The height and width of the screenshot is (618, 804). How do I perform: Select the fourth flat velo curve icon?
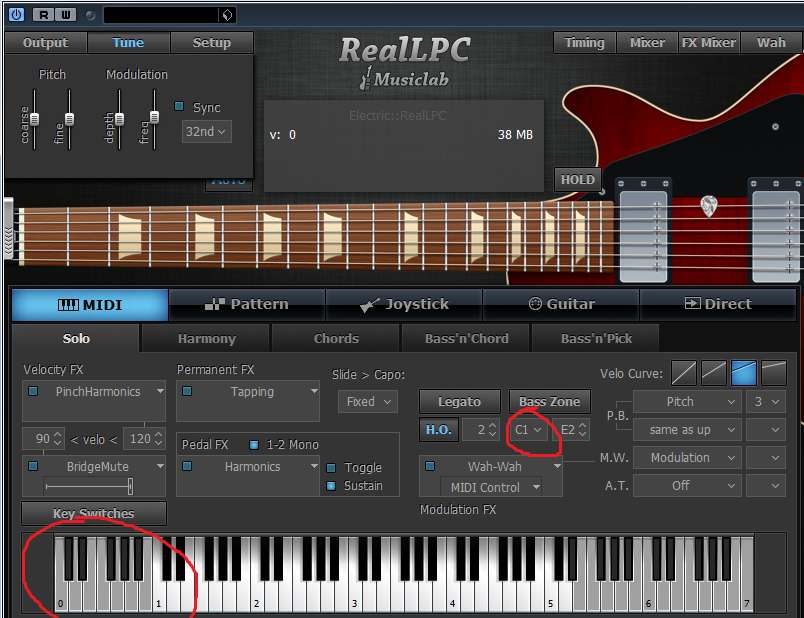point(774,373)
